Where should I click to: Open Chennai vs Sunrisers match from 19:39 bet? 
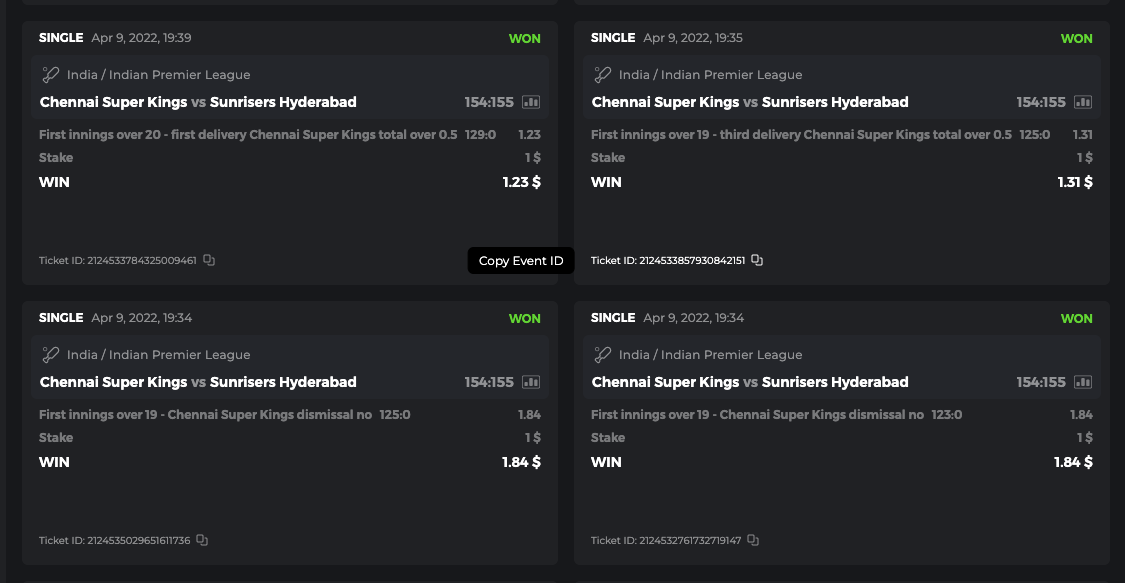(x=198, y=102)
